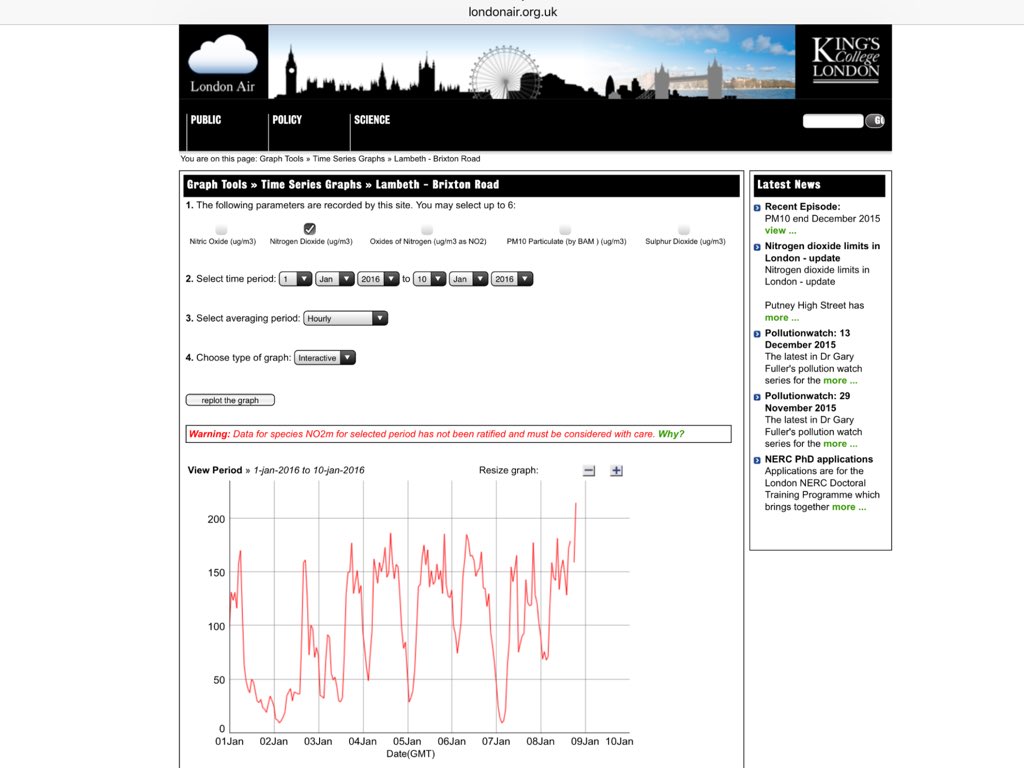Check the PM10 Particulate parameter
1024x768 pixels.
coord(563,229)
